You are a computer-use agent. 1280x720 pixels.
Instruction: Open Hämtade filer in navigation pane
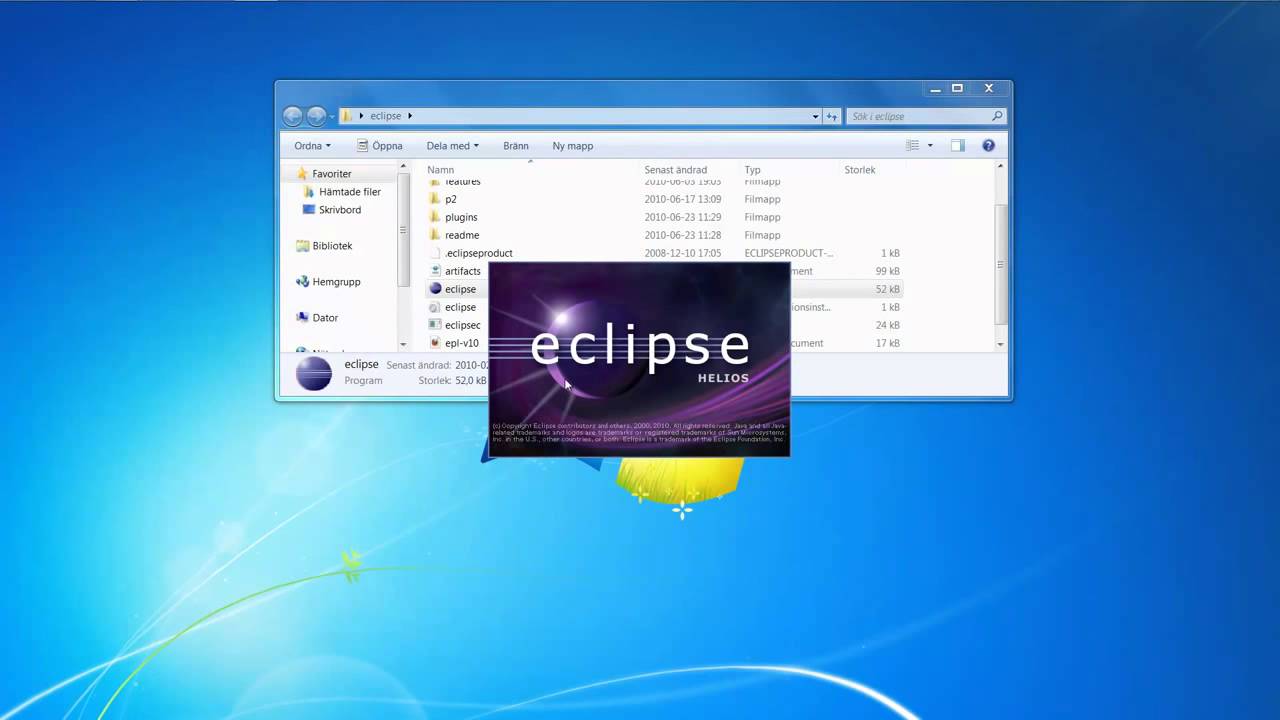350,192
